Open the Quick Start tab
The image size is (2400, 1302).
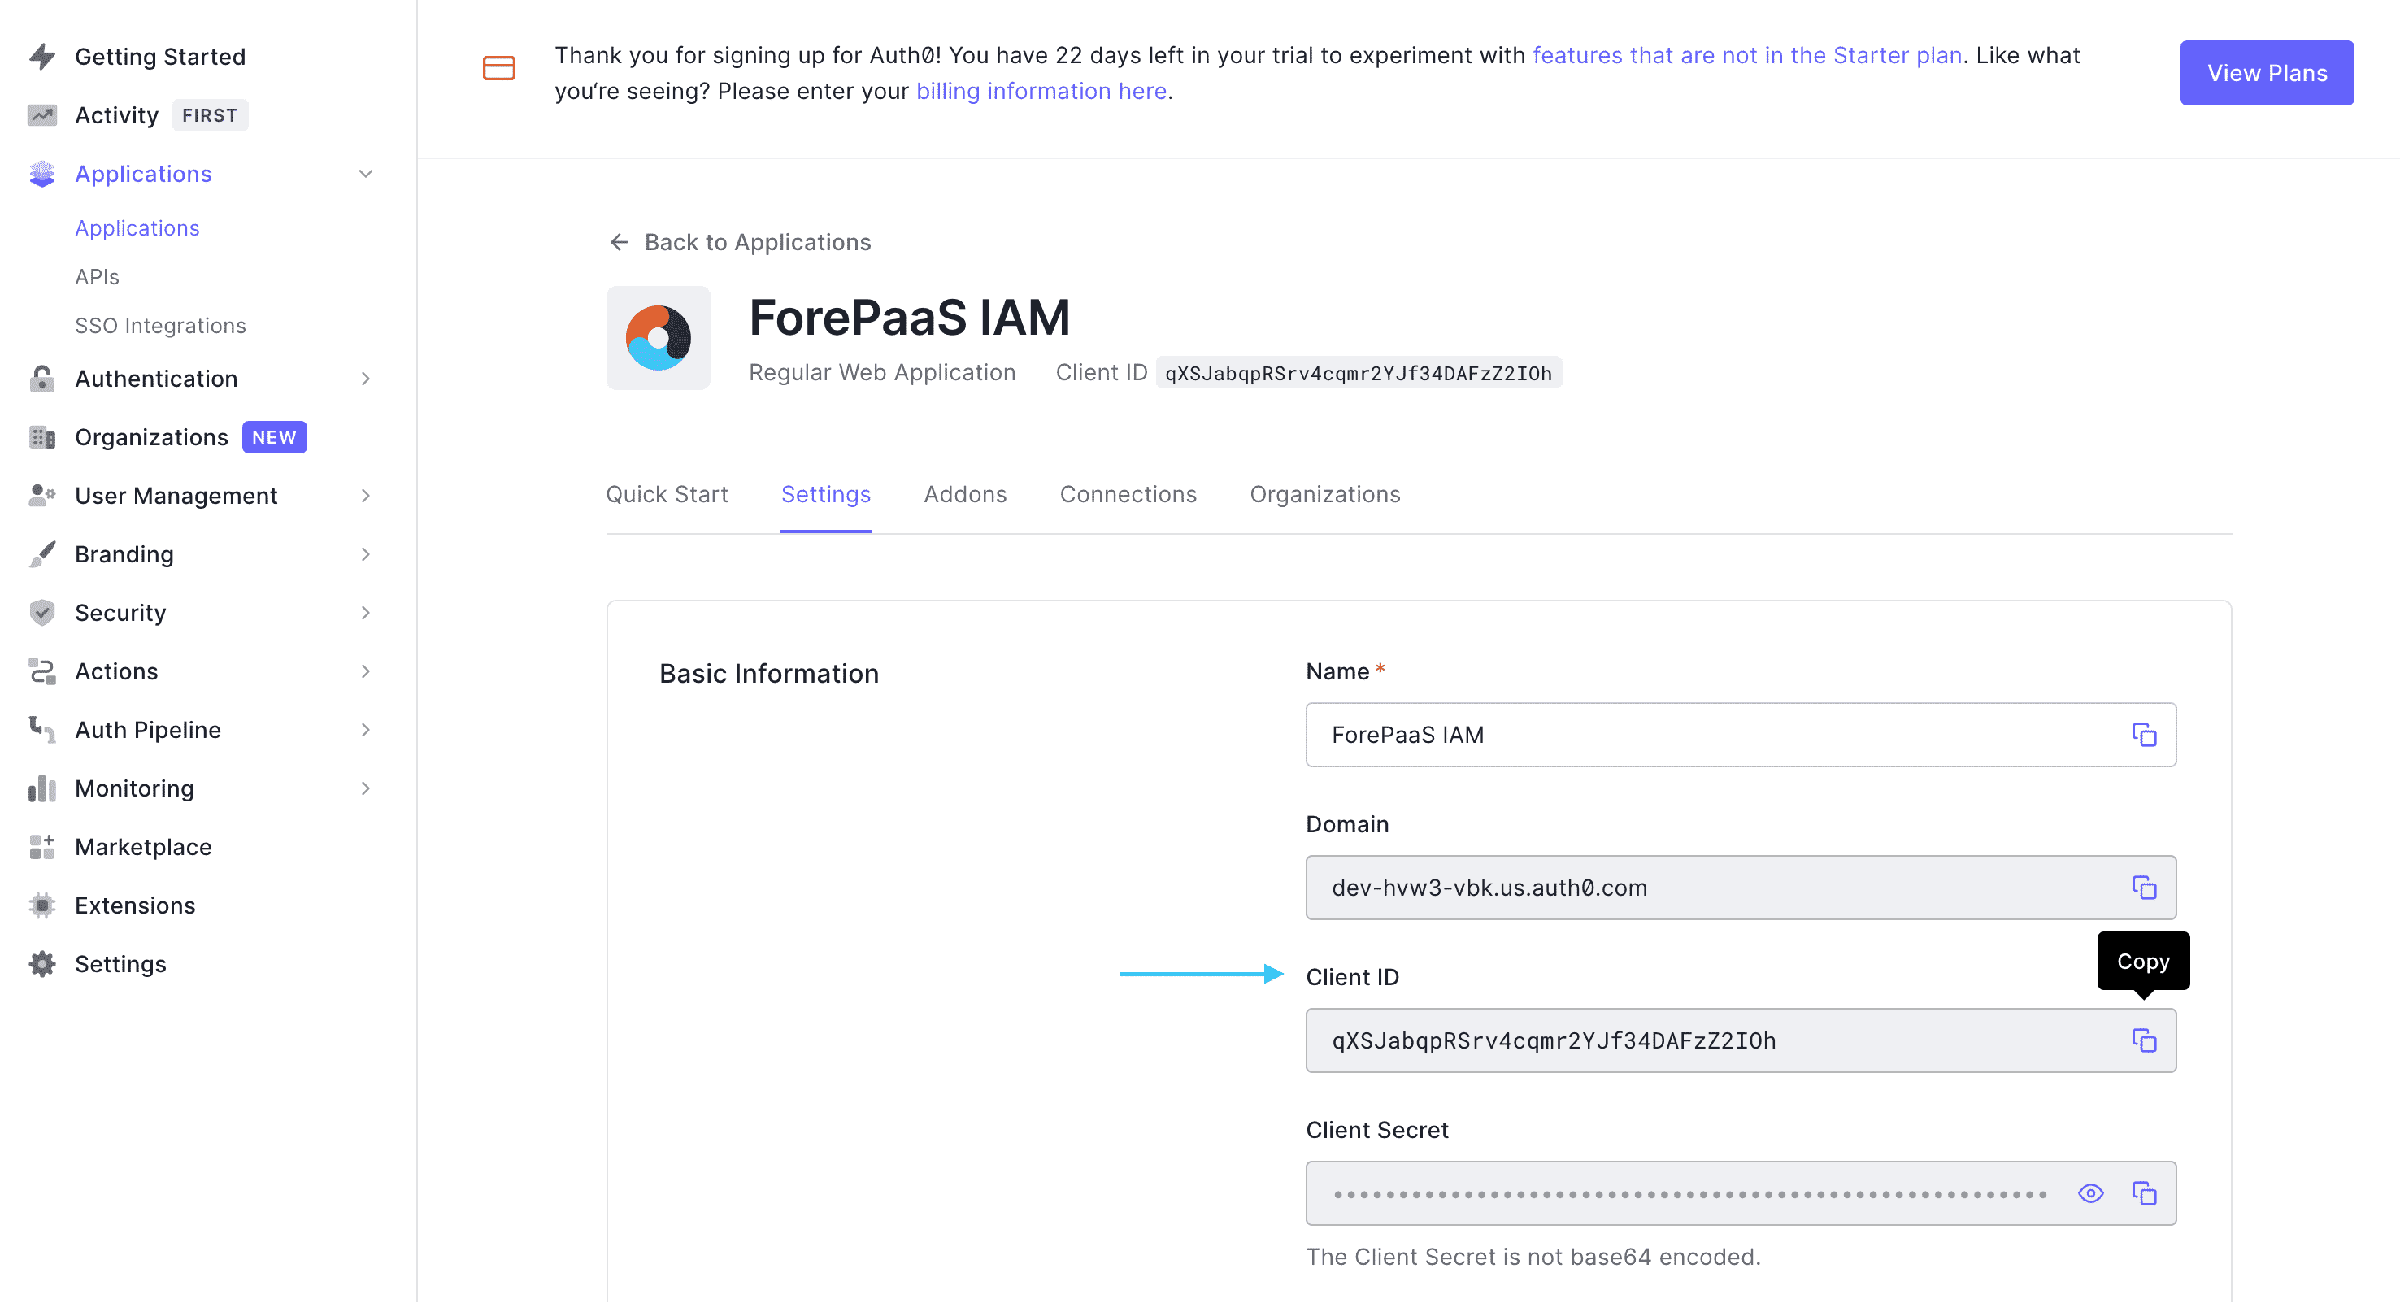pos(667,494)
